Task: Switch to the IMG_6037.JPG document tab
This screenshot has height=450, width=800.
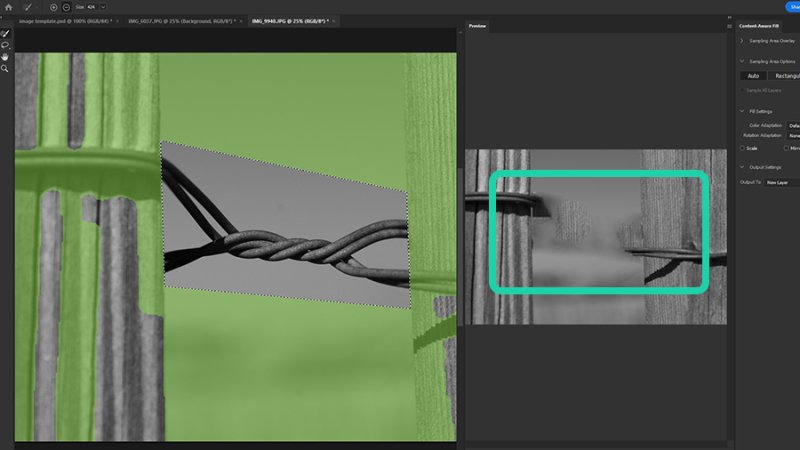Action: point(182,21)
